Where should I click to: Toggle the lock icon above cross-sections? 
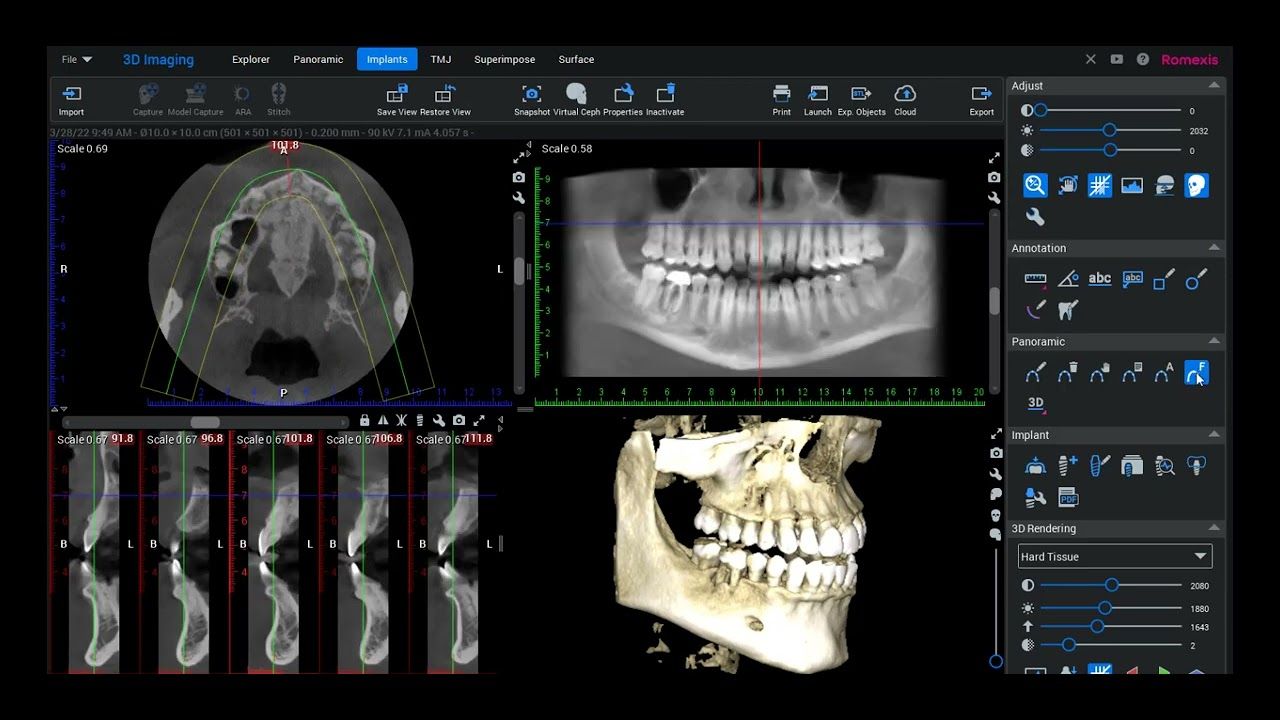click(x=364, y=421)
